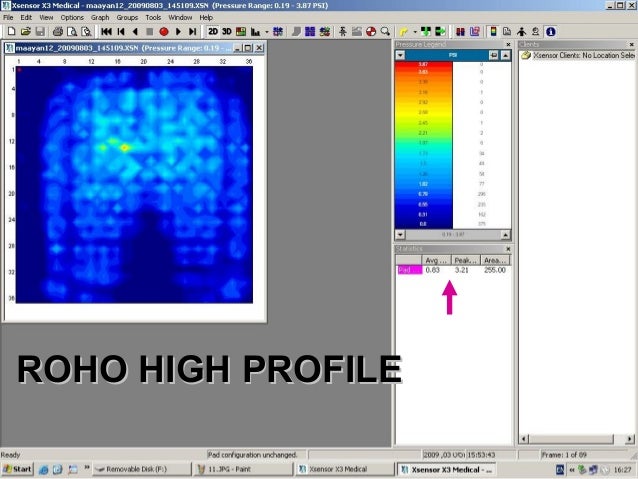
Task: Click the two red panels compare icon
Action: pyautogui.click(x=460, y=31)
